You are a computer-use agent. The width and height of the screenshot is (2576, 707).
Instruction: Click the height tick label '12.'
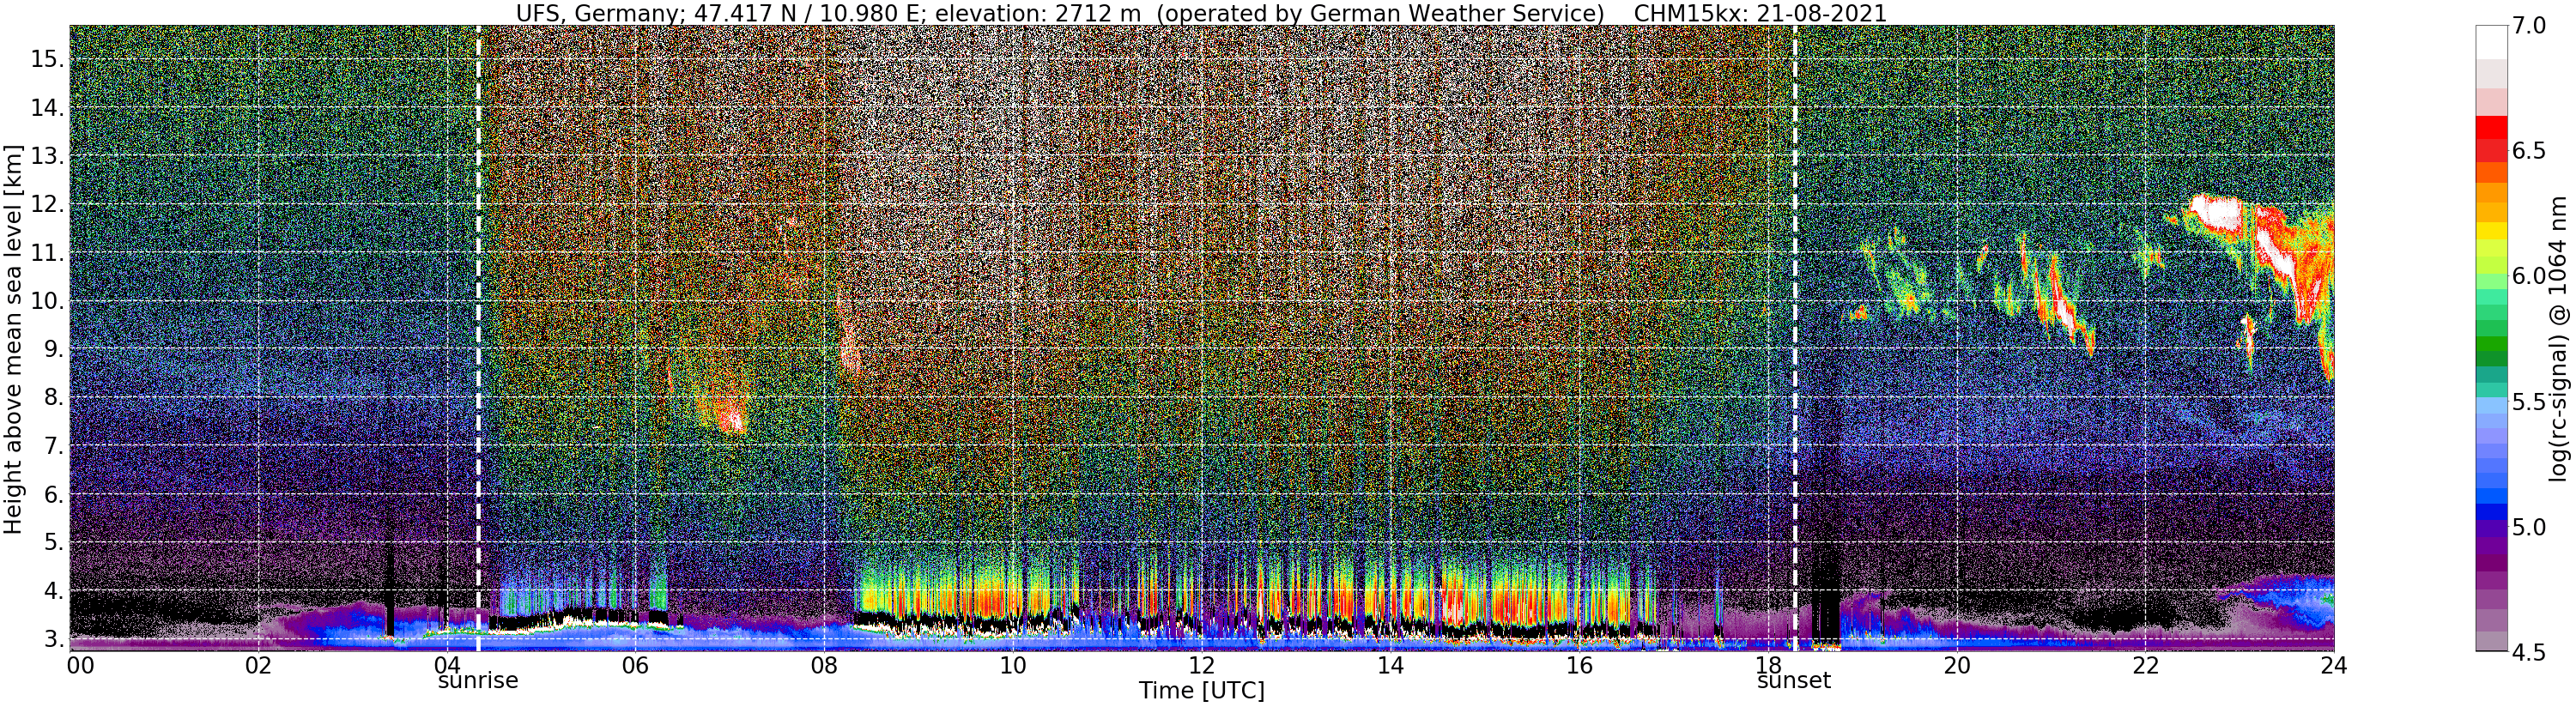click(x=48, y=205)
